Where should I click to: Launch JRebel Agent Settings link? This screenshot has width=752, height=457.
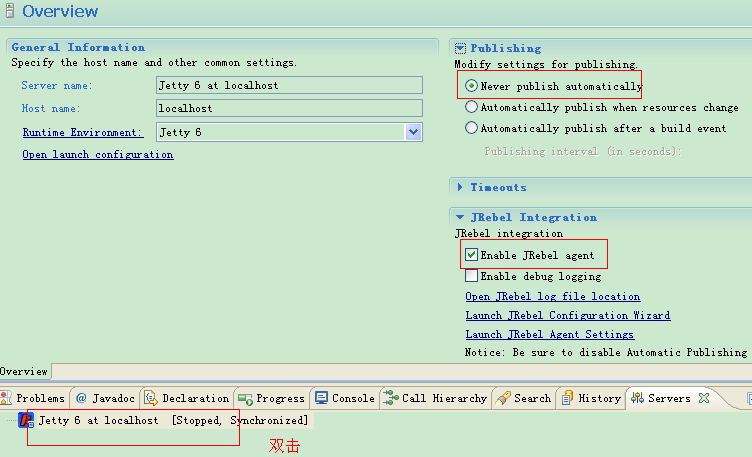[550, 334]
